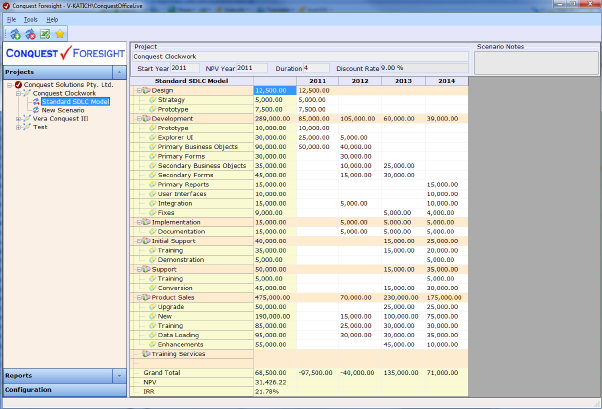Viewport: 602px width, 409px height.
Task: Click the Development total 289,000.00 cell
Action: (x=275, y=119)
